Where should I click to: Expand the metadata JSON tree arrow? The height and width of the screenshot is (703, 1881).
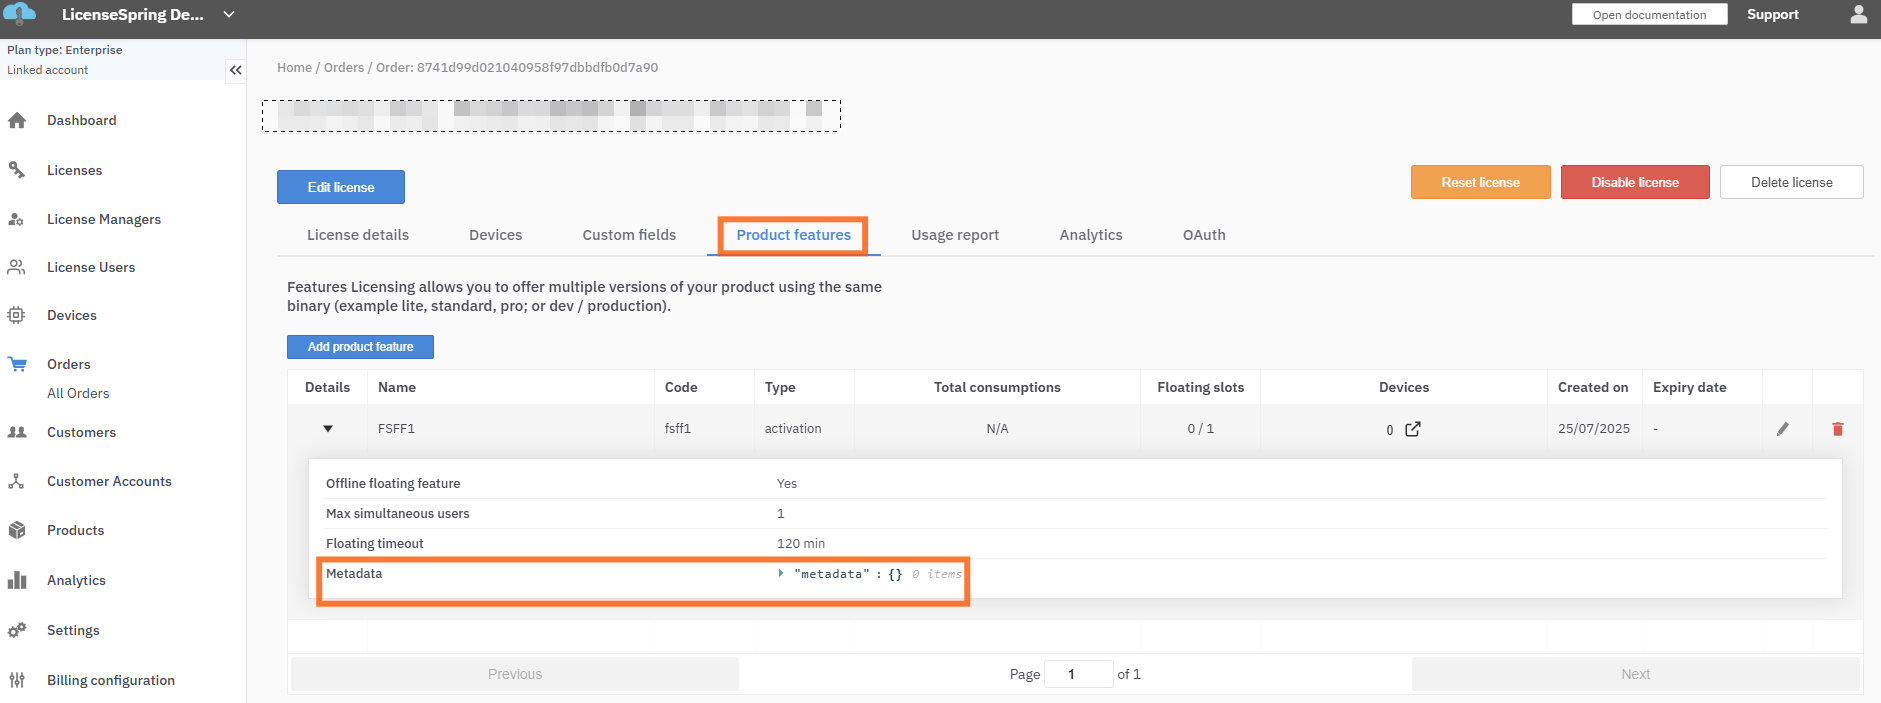coord(781,573)
